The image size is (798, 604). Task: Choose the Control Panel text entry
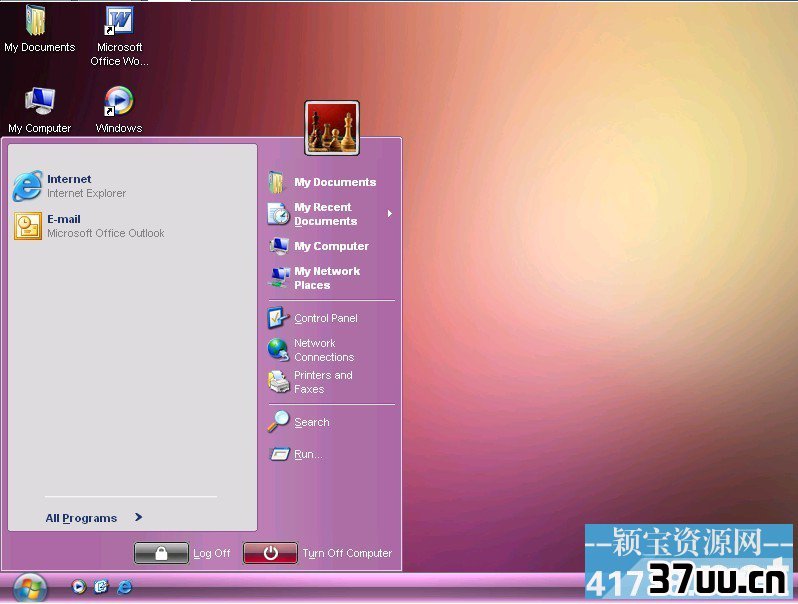click(x=326, y=318)
